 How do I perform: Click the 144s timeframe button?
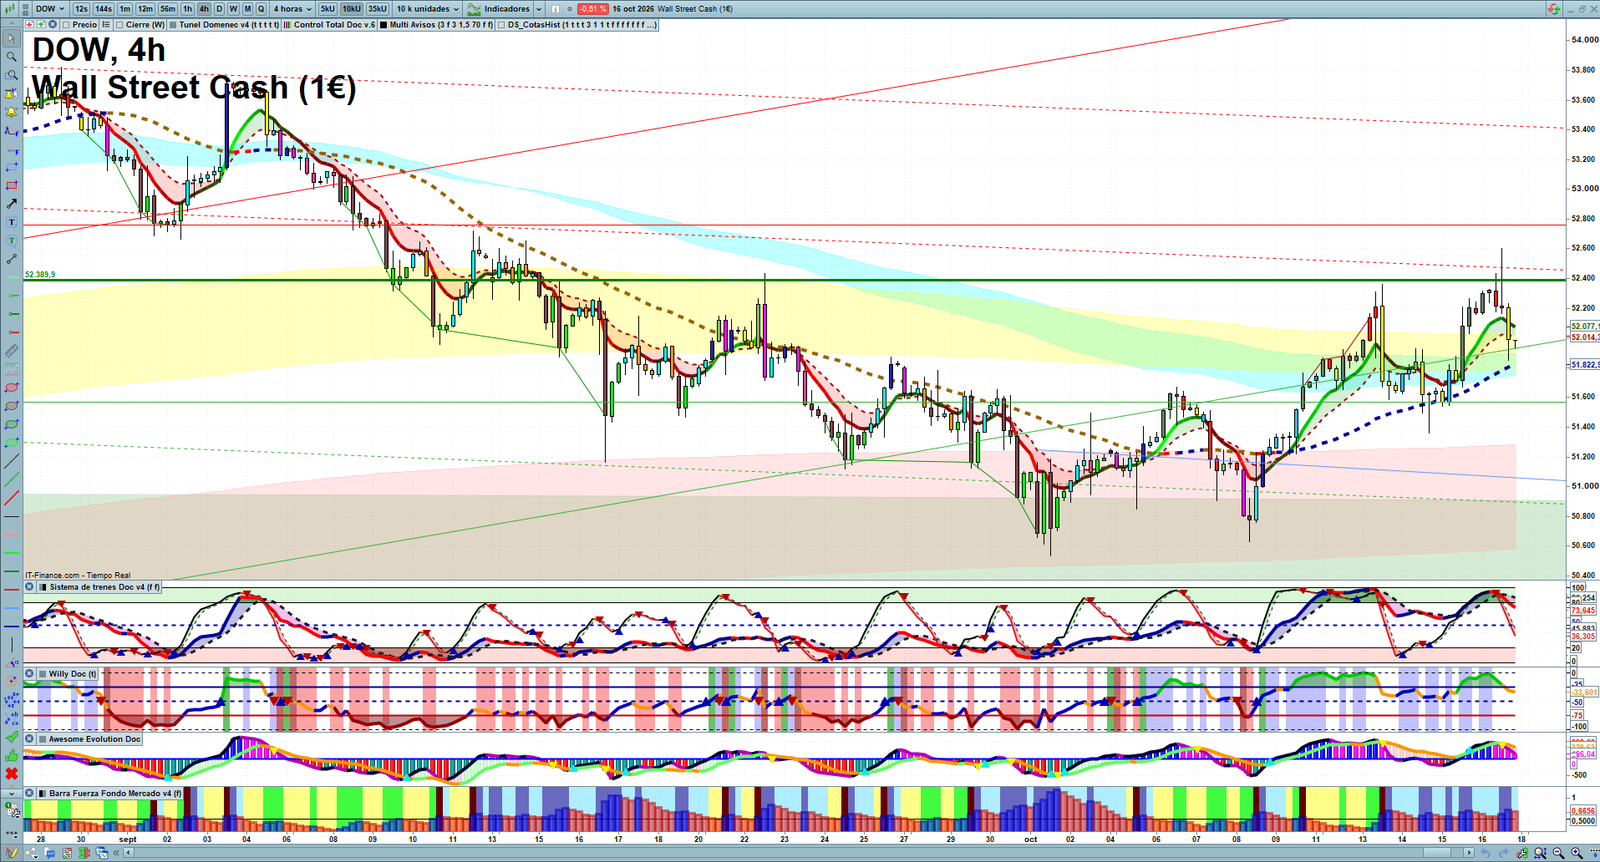tap(103, 9)
